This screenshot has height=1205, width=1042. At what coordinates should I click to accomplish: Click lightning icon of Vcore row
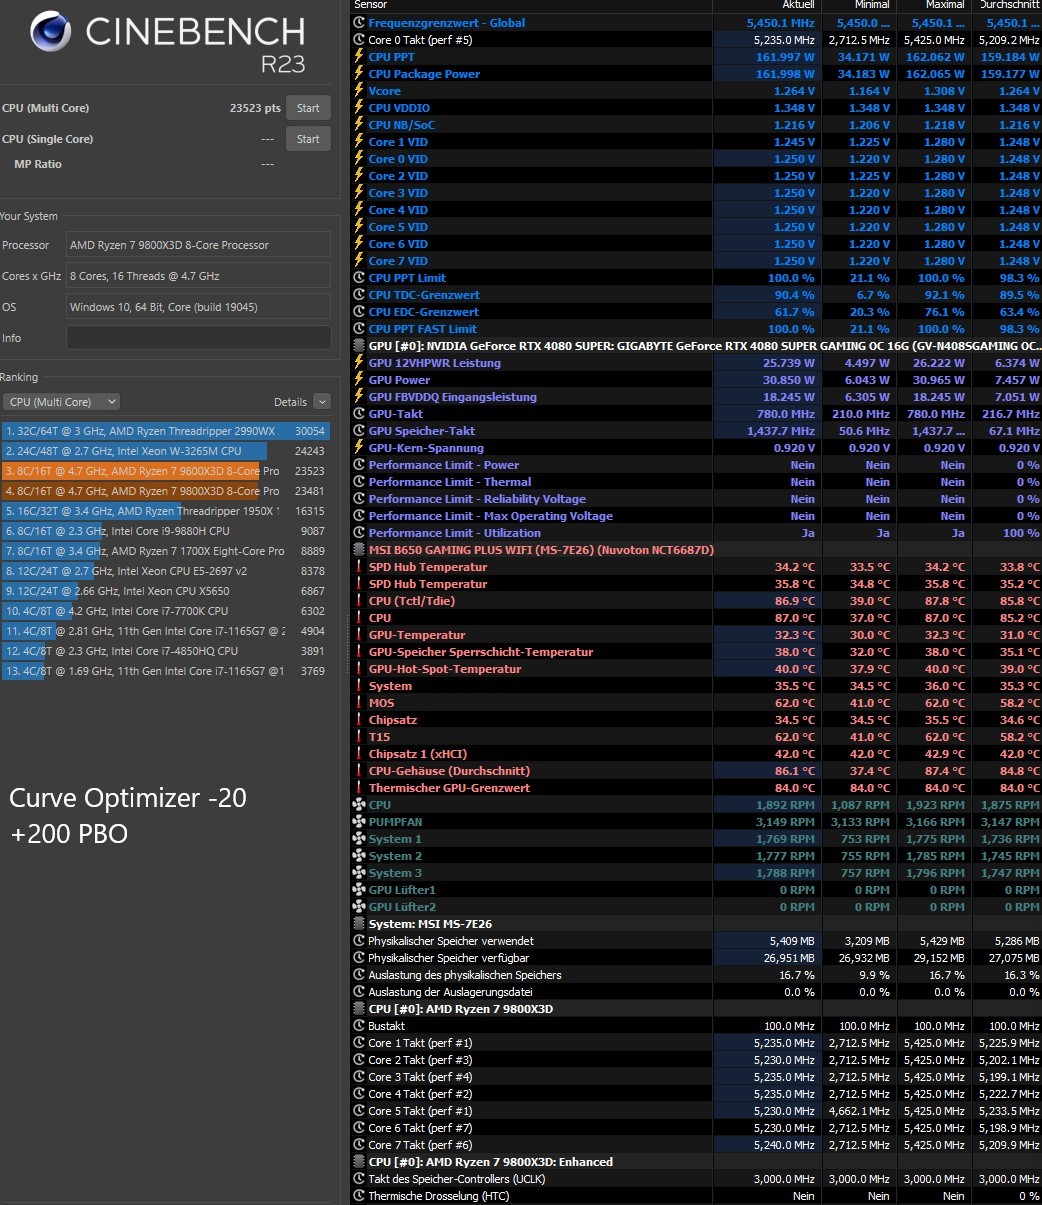(x=360, y=91)
